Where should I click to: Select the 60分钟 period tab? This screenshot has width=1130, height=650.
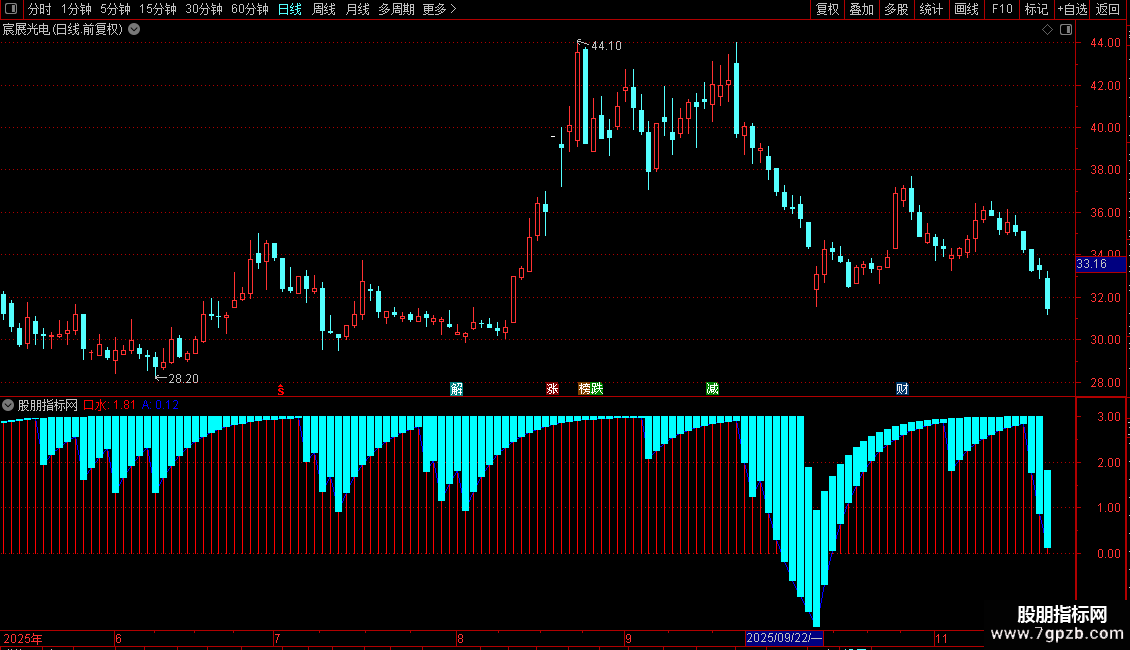coord(250,9)
